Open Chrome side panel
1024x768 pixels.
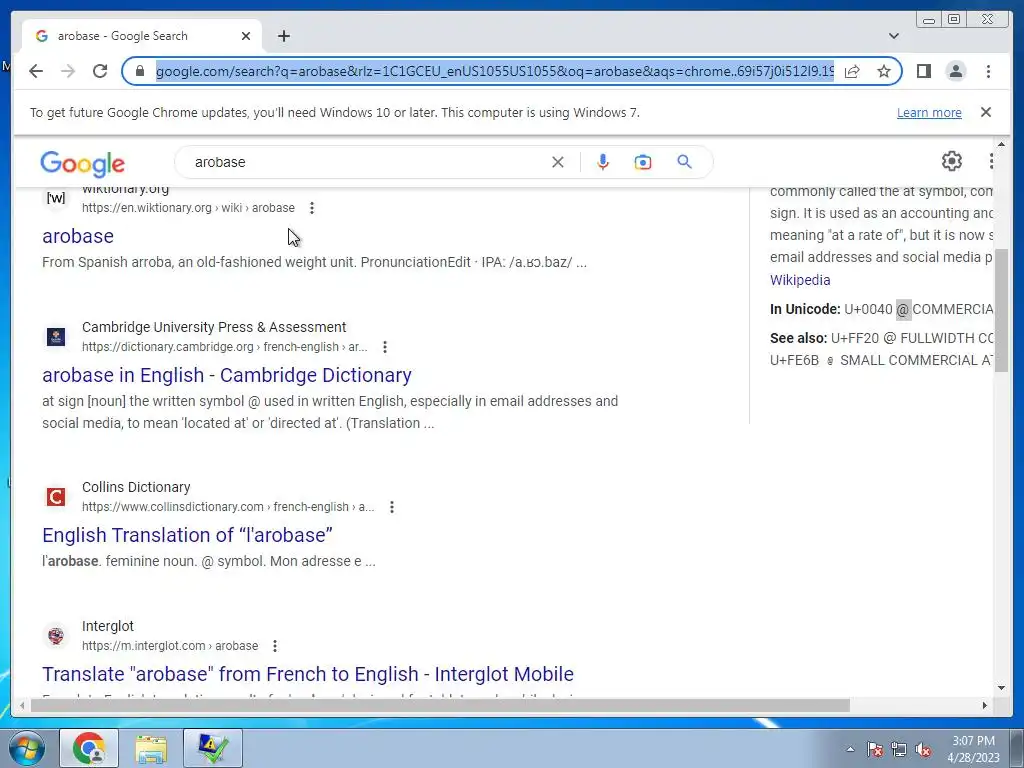coord(923,71)
